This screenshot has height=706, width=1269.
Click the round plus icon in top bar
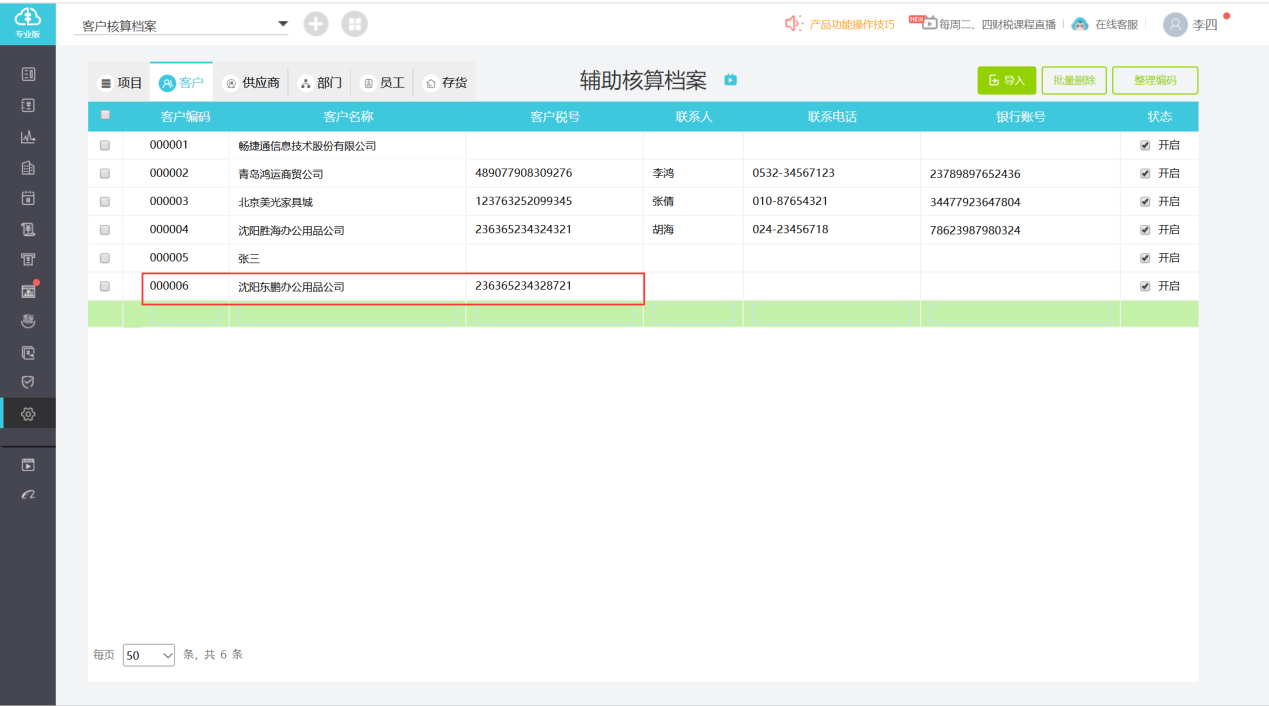click(x=316, y=24)
